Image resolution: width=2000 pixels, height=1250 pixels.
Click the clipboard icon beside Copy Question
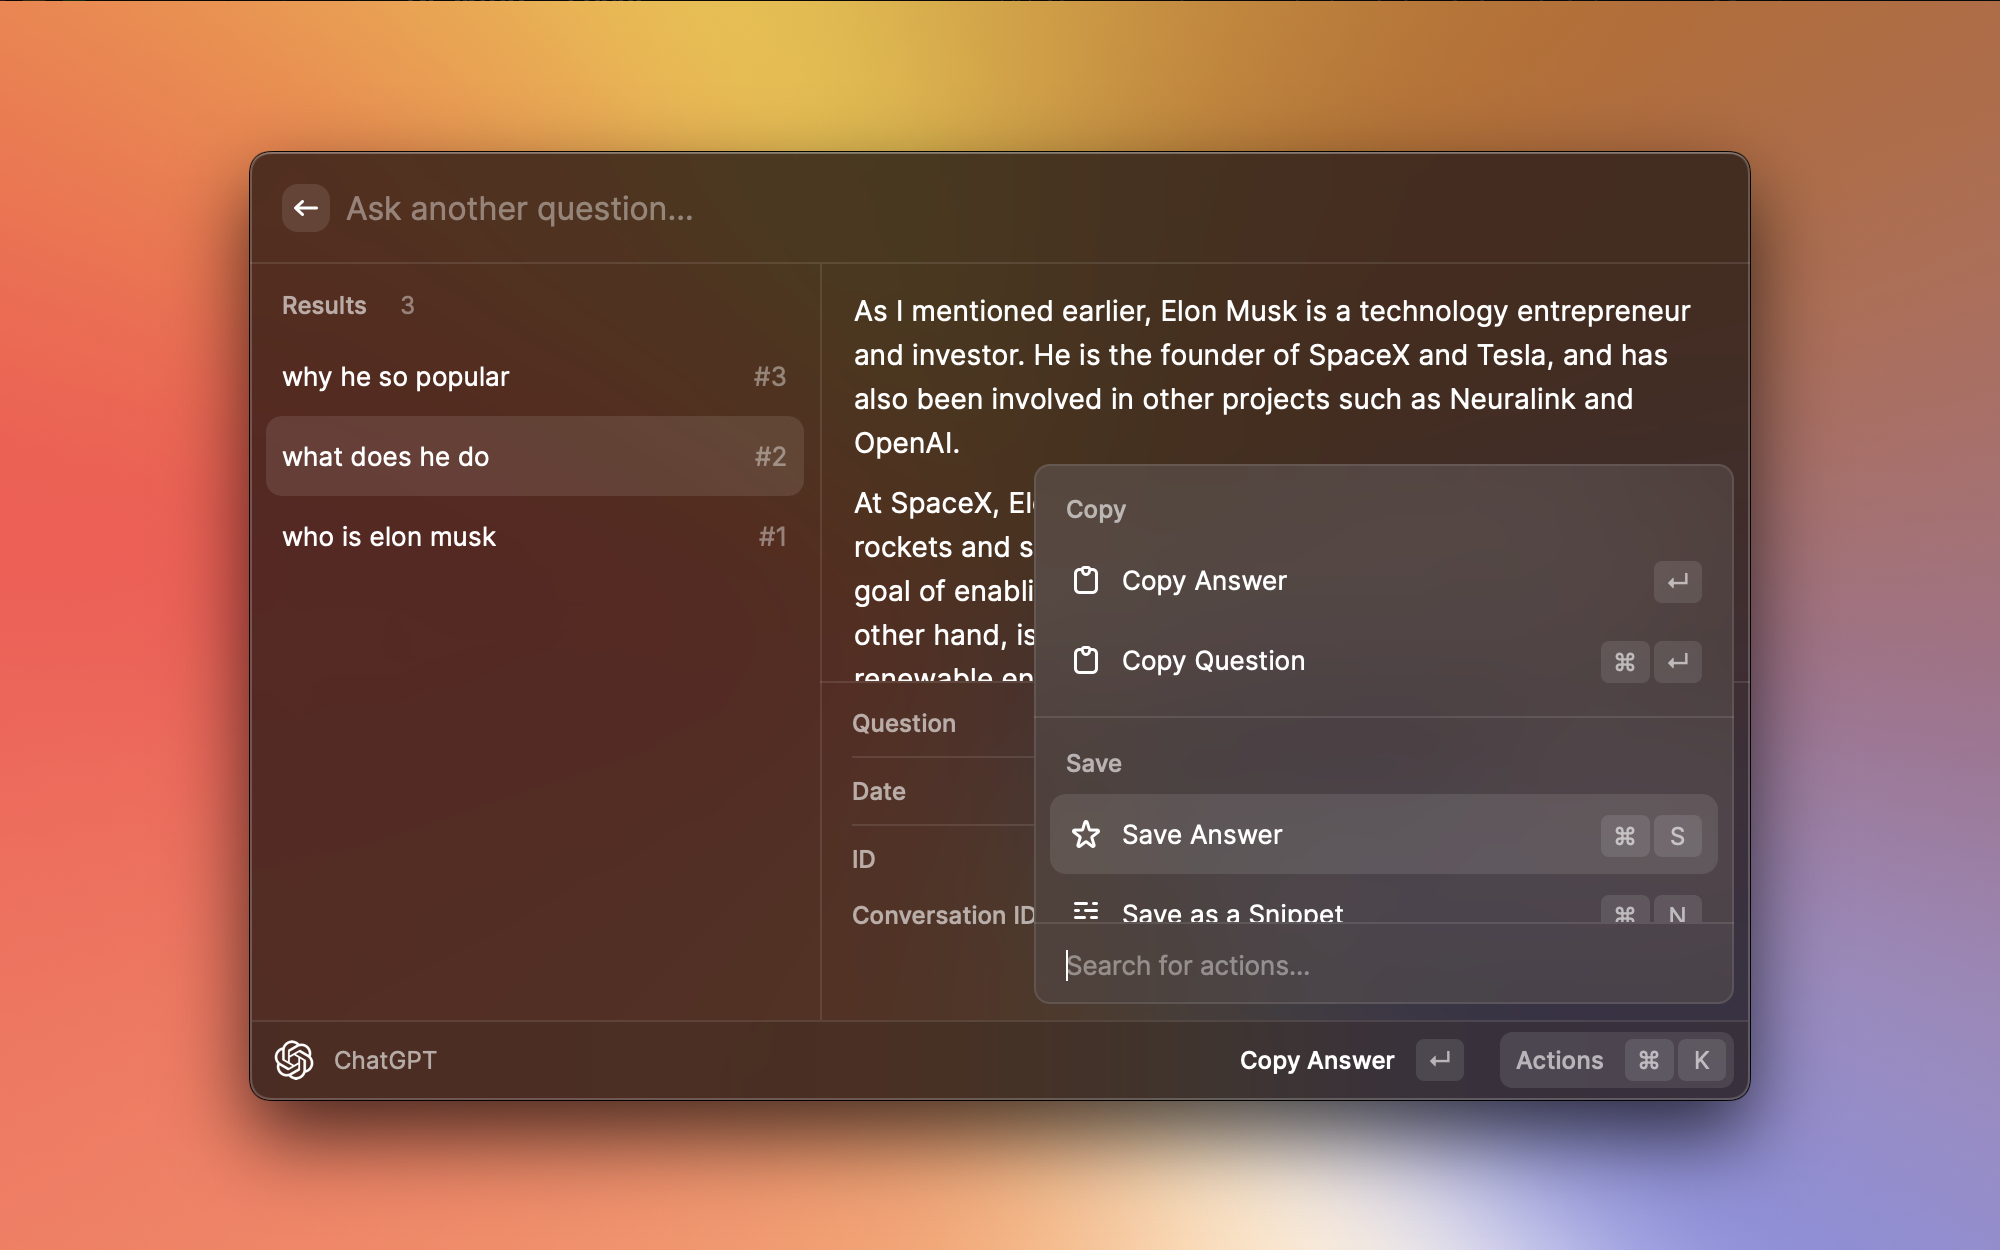click(1086, 661)
